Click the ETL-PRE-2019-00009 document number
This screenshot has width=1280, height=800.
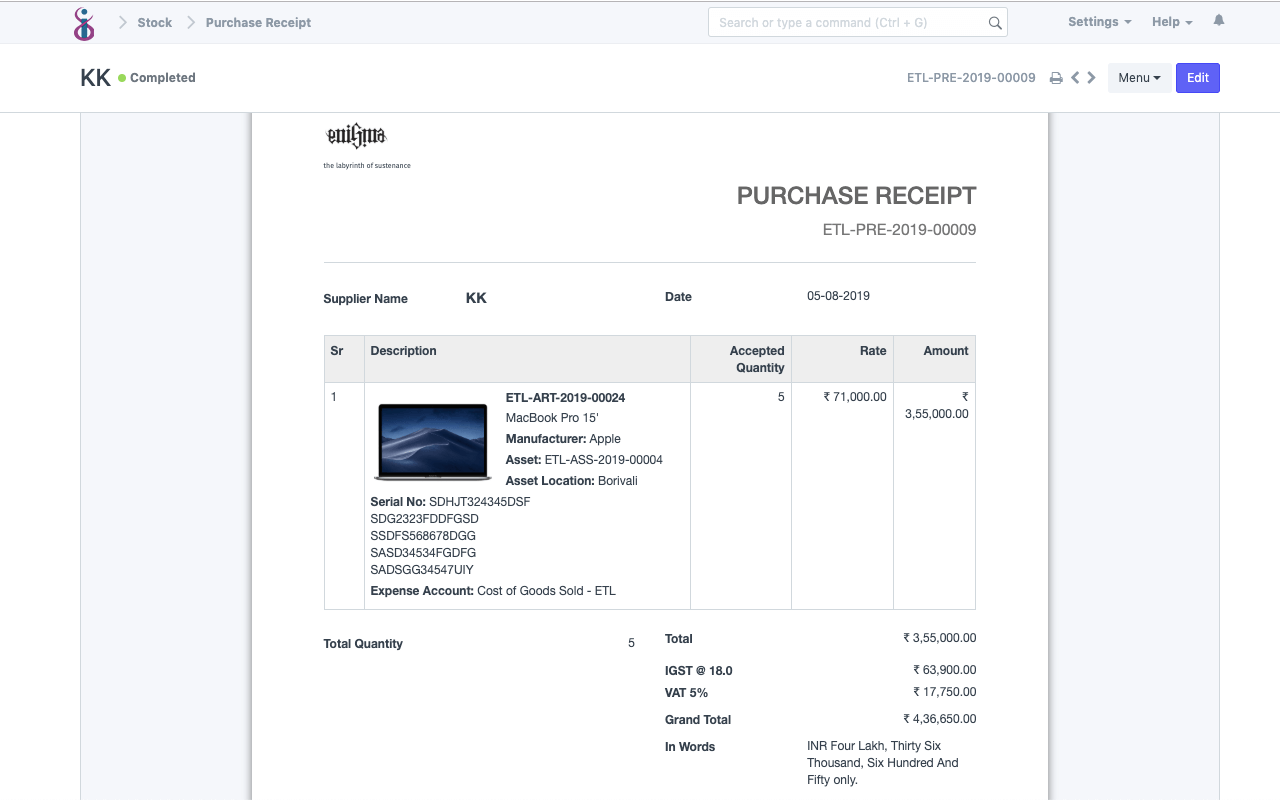pos(970,77)
